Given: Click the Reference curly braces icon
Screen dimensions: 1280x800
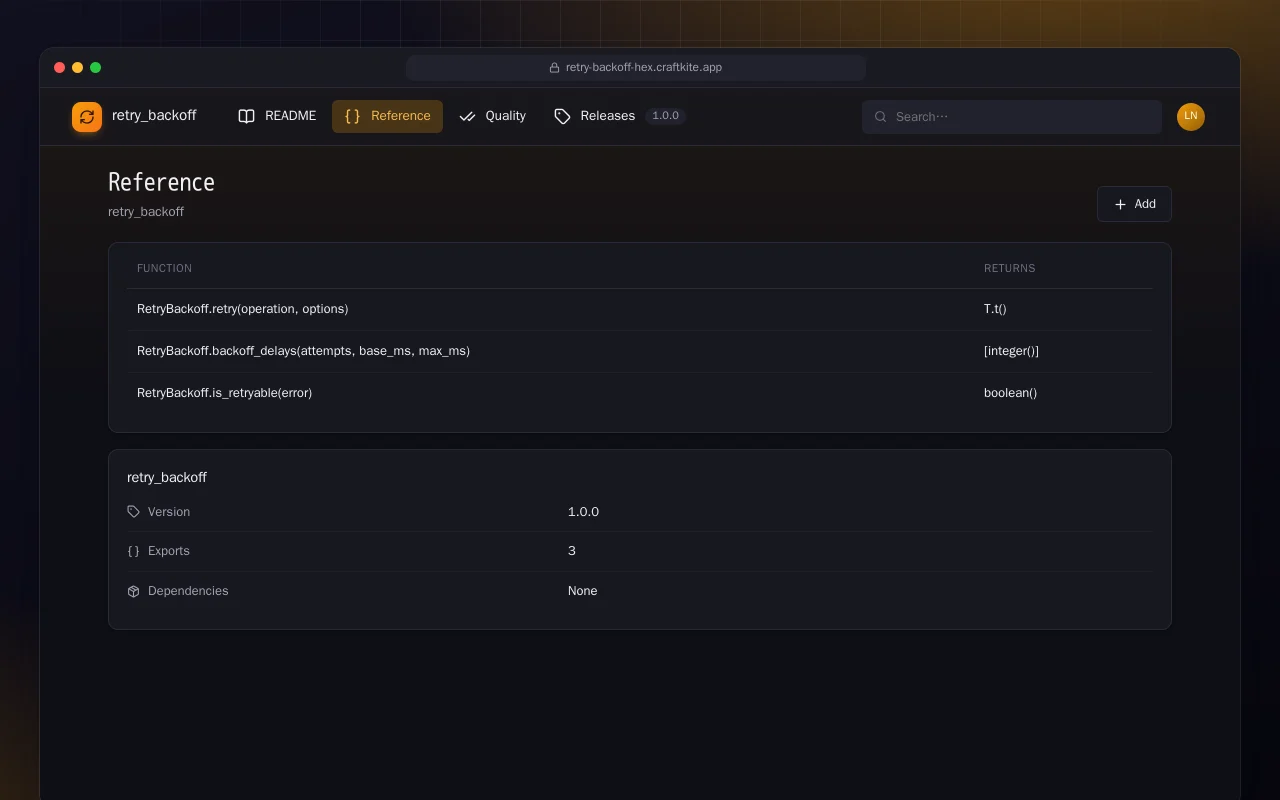Looking at the screenshot, I should pyautogui.click(x=352, y=116).
